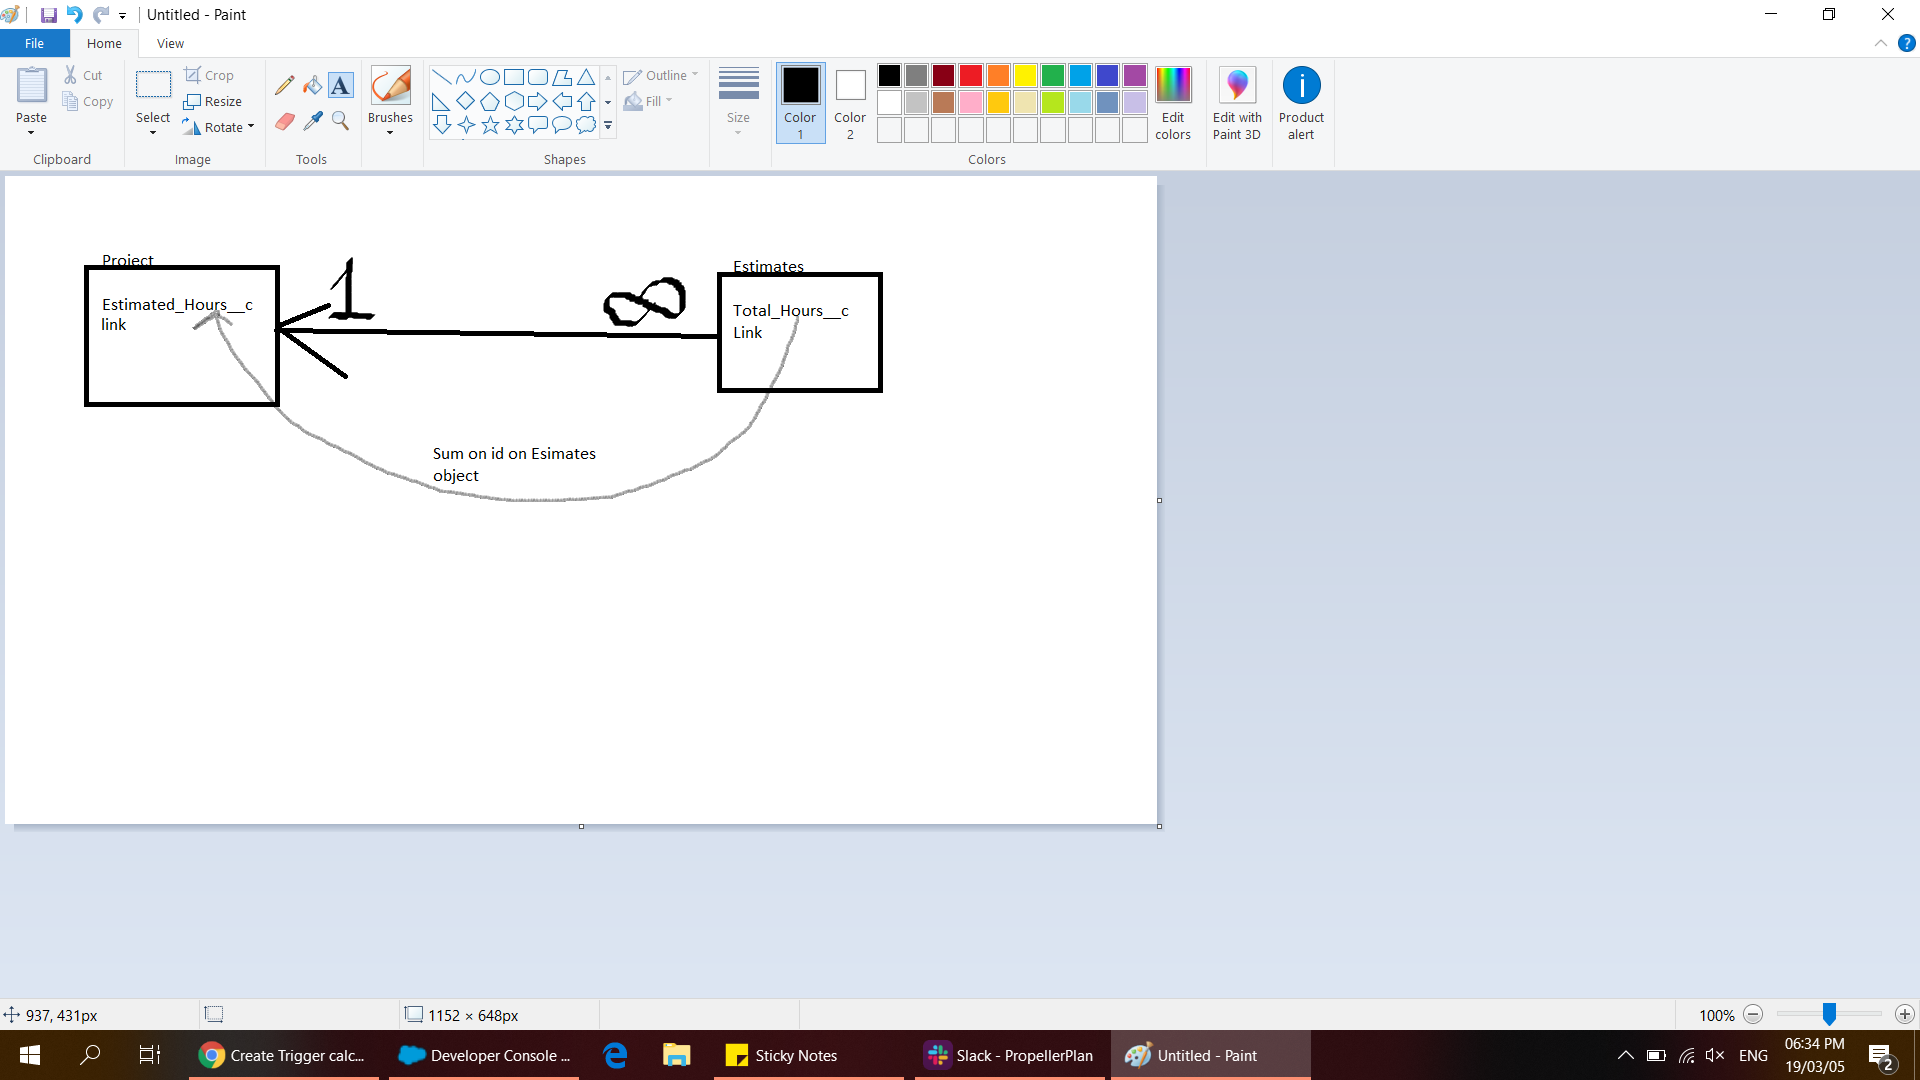Pick the red color swatch
The image size is (1920, 1080).
pyautogui.click(x=971, y=76)
